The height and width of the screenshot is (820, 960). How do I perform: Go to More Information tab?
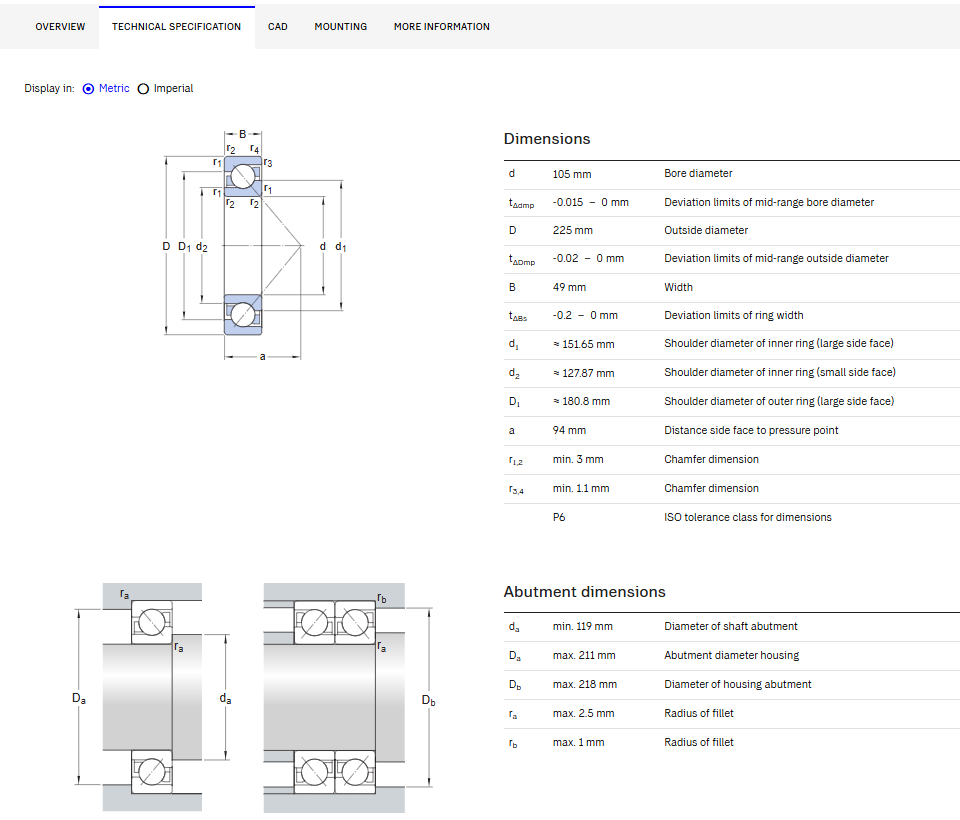(x=441, y=27)
